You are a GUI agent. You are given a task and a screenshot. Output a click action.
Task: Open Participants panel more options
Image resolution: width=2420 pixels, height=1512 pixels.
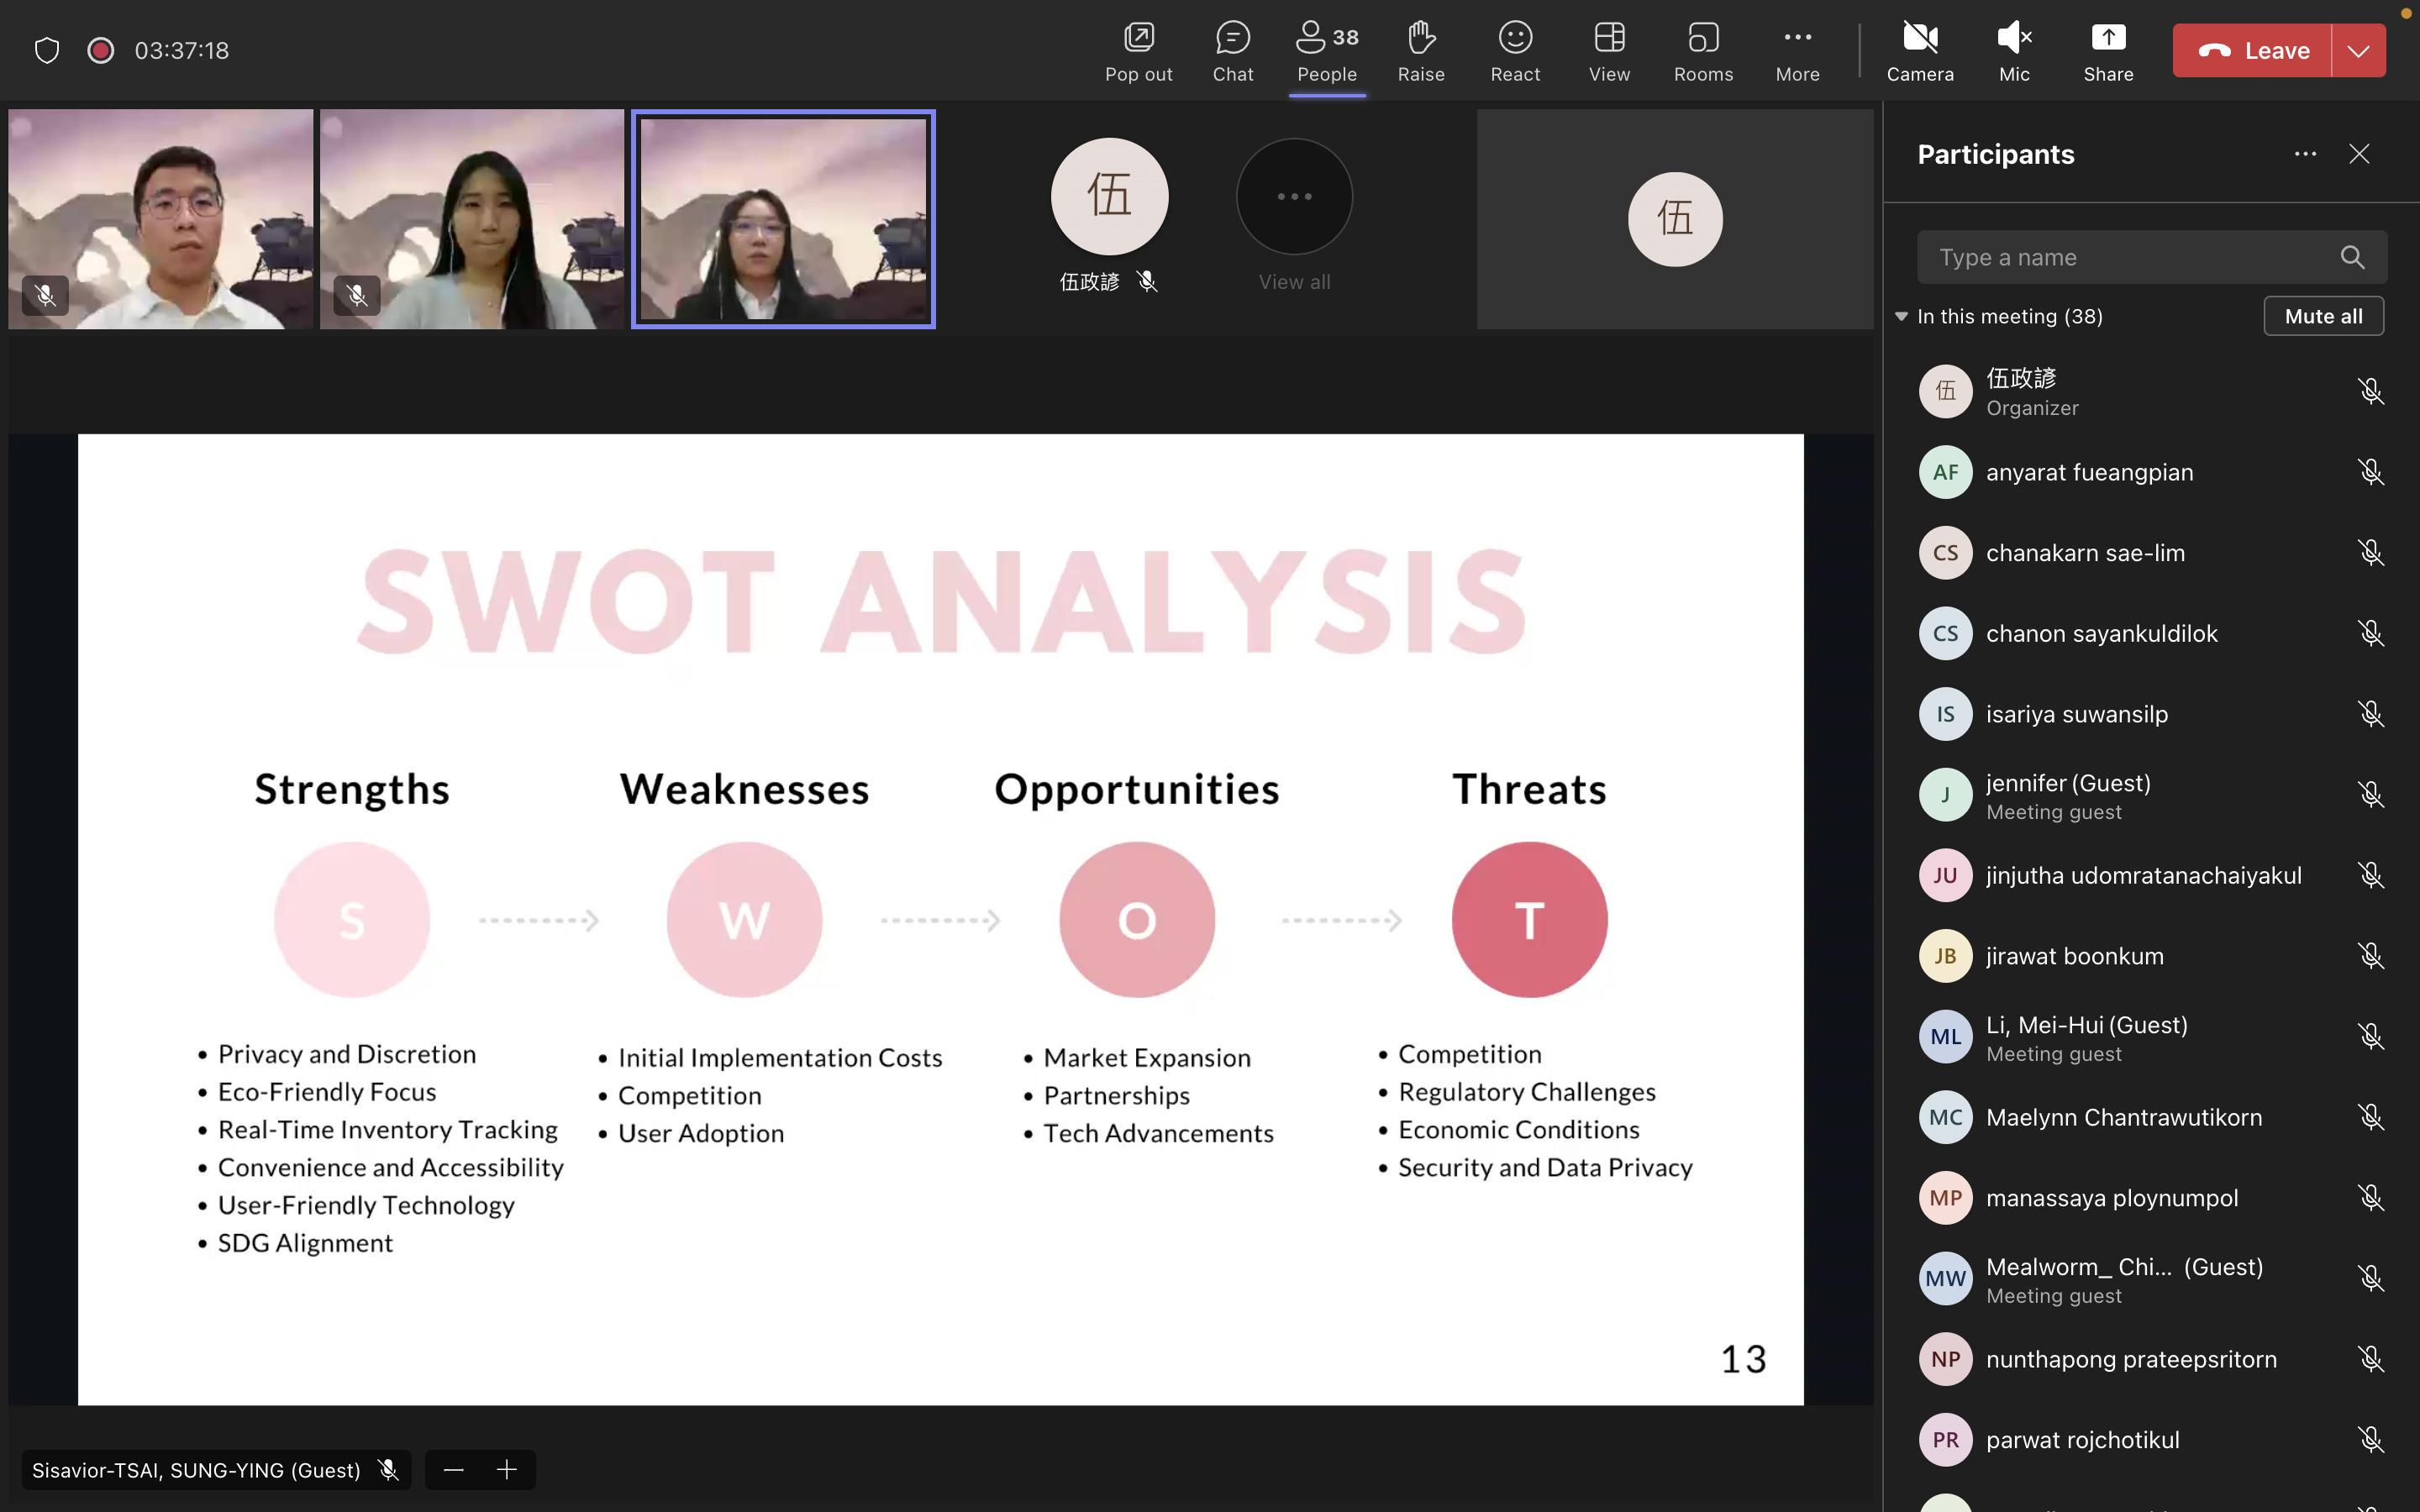click(2304, 154)
